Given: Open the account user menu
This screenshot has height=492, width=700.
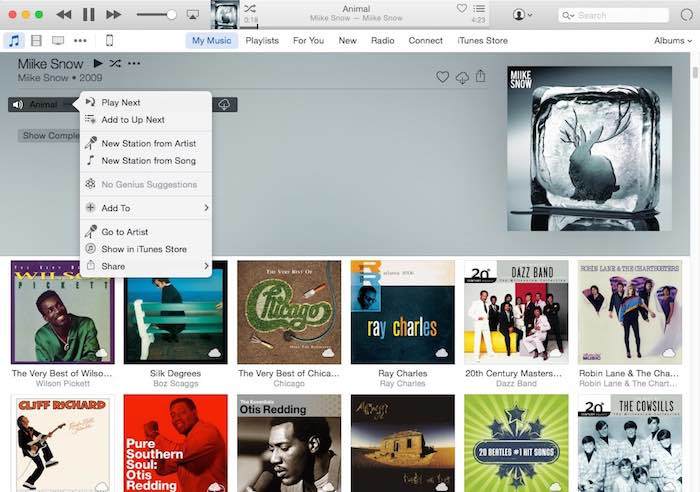Looking at the screenshot, I should [522, 15].
